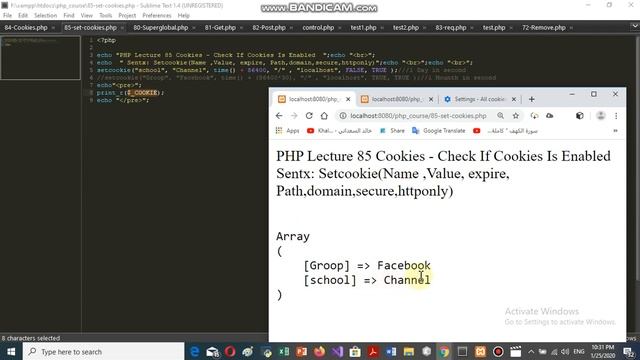Open Word from the taskbar

click(x=391, y=351)
